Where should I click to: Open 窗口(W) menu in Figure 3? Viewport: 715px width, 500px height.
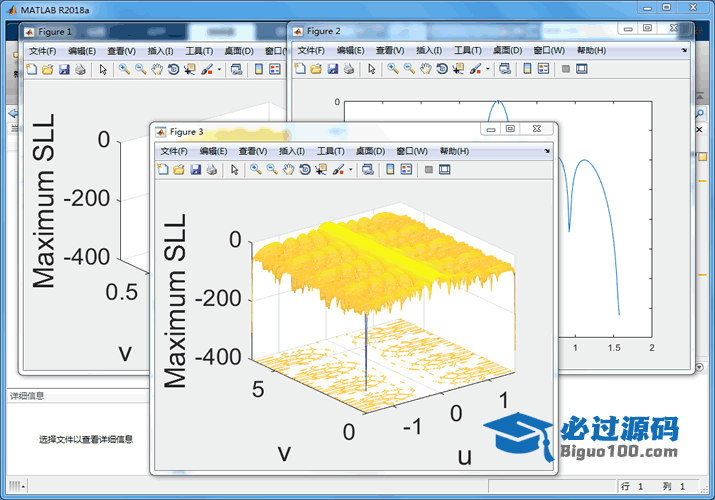[x=412, y=151]
